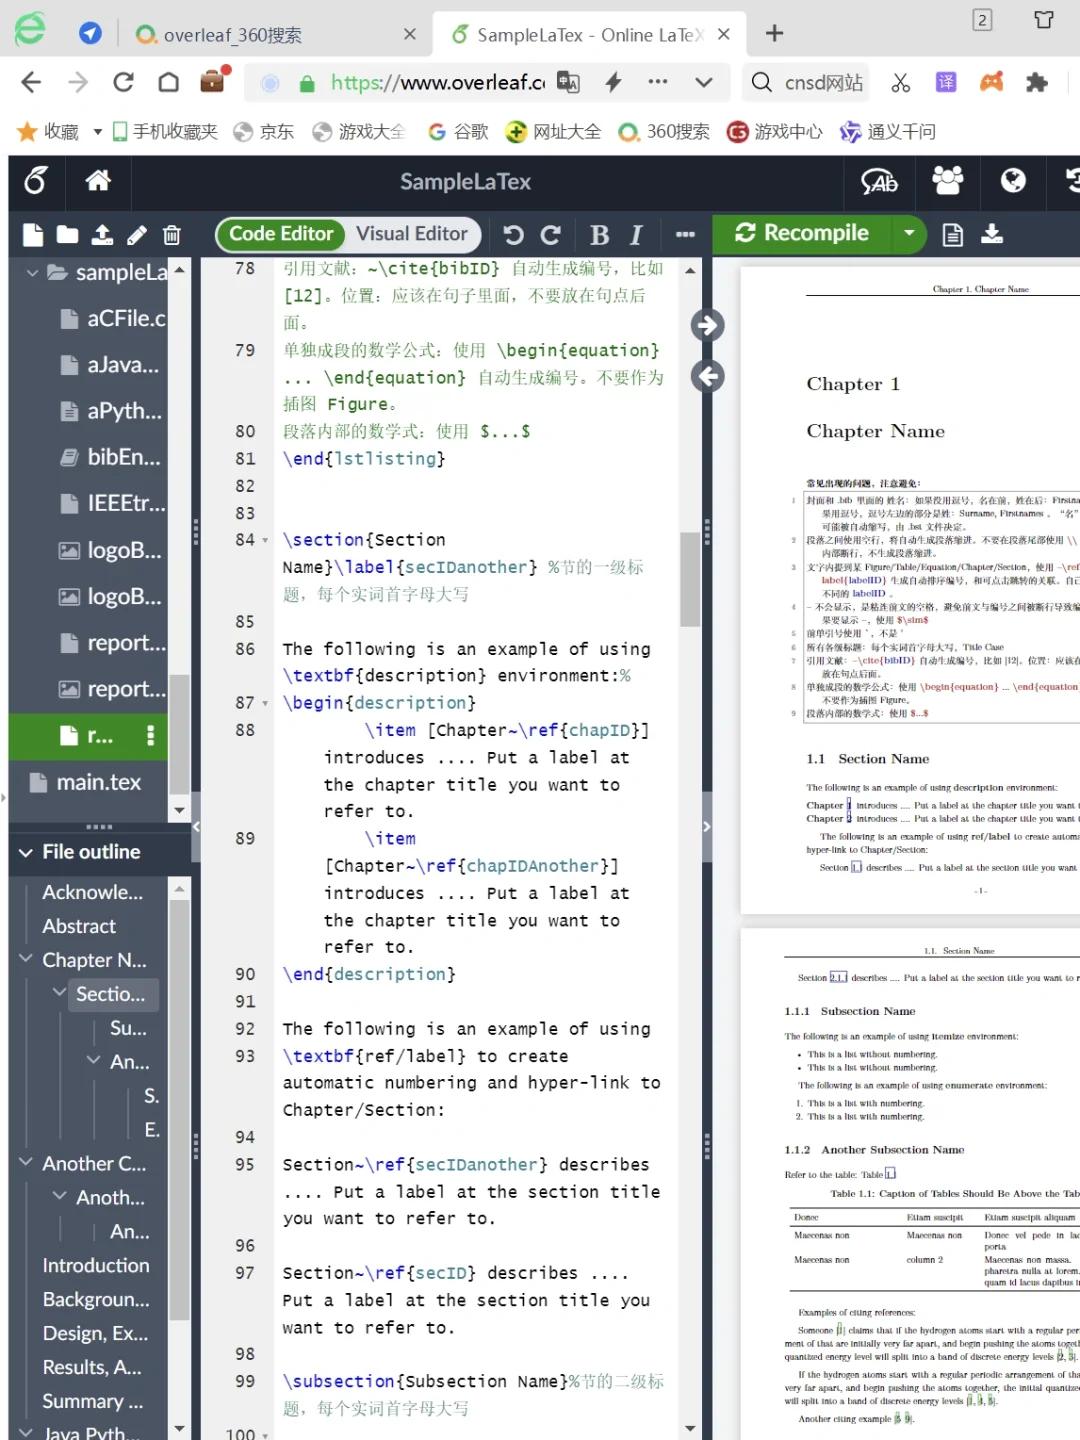Apply bold formatting to selection
This screenshot has width=1080, height=1440.
click(600, 235)
